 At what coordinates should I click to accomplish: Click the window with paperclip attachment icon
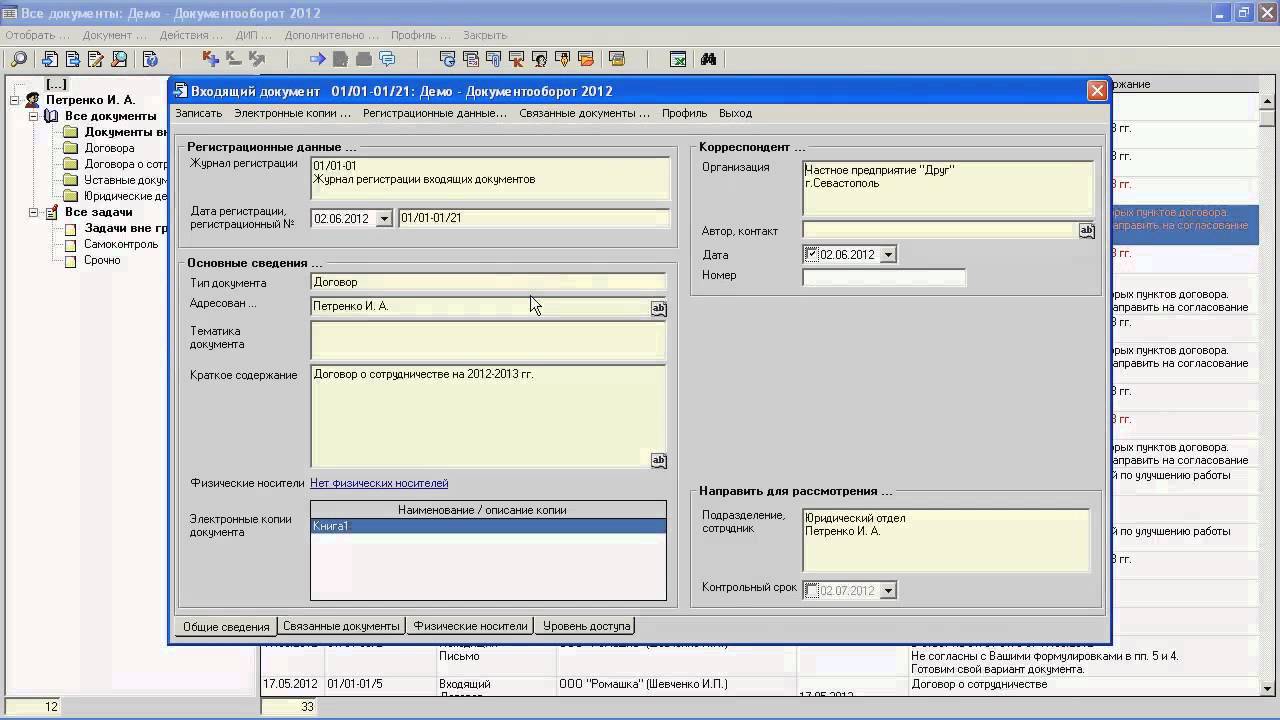coord(493,59)
